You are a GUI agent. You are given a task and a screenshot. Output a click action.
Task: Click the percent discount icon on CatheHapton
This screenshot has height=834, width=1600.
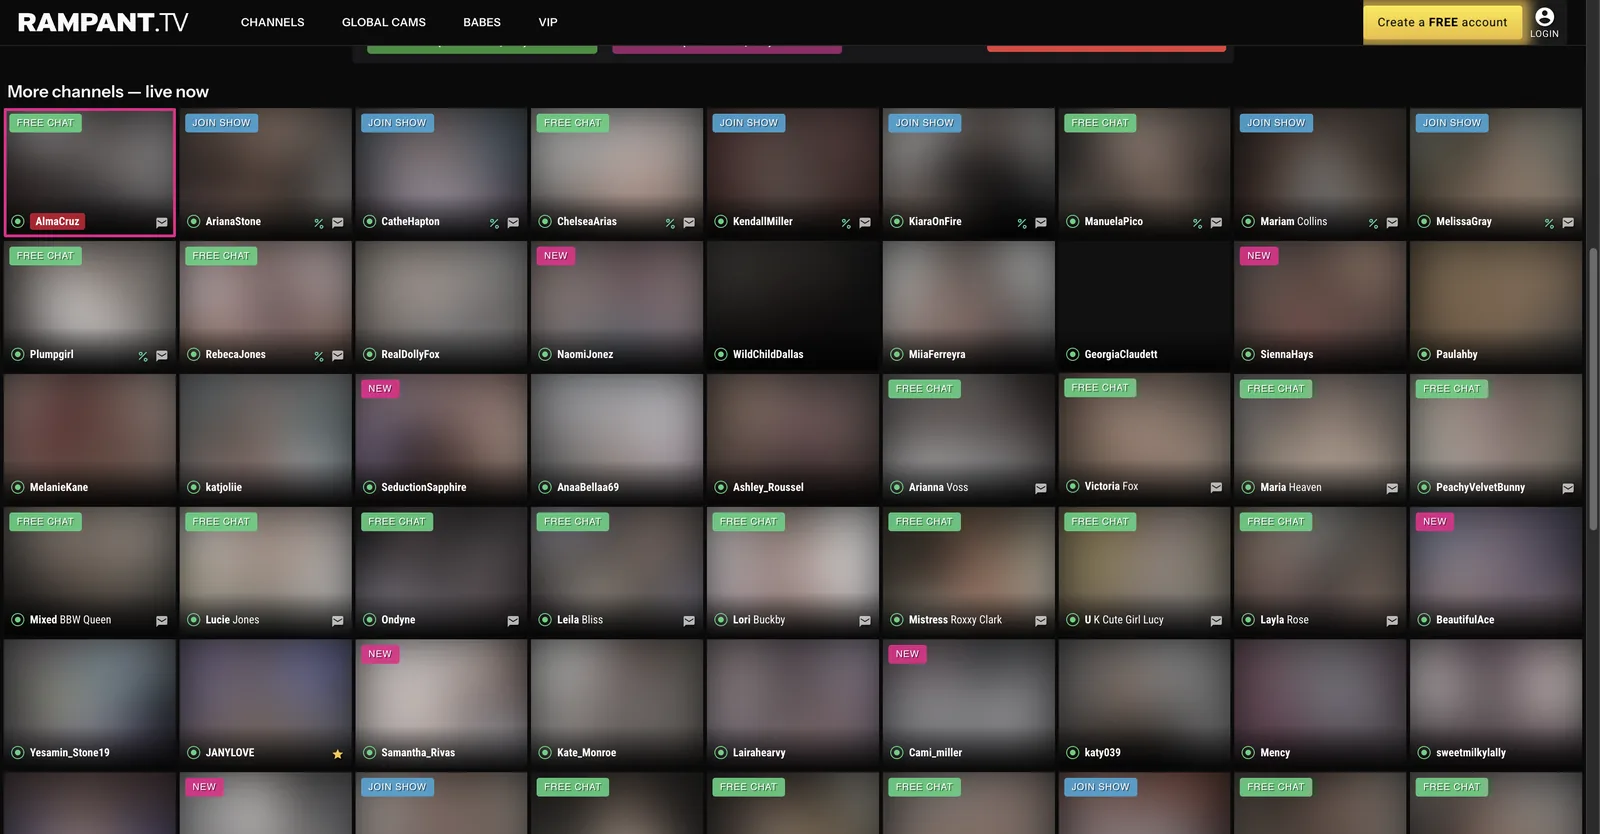494,223
